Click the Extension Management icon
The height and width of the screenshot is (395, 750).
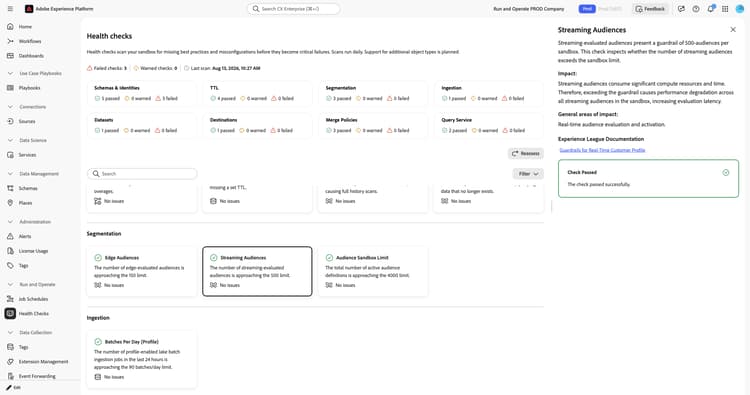click(x=10, y=362)
